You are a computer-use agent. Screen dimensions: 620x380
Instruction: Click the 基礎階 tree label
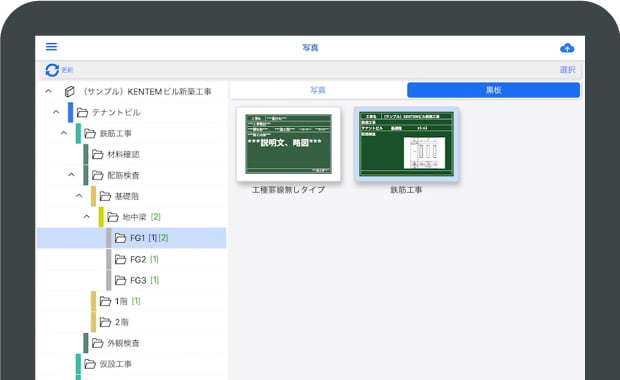coord(127,196)
